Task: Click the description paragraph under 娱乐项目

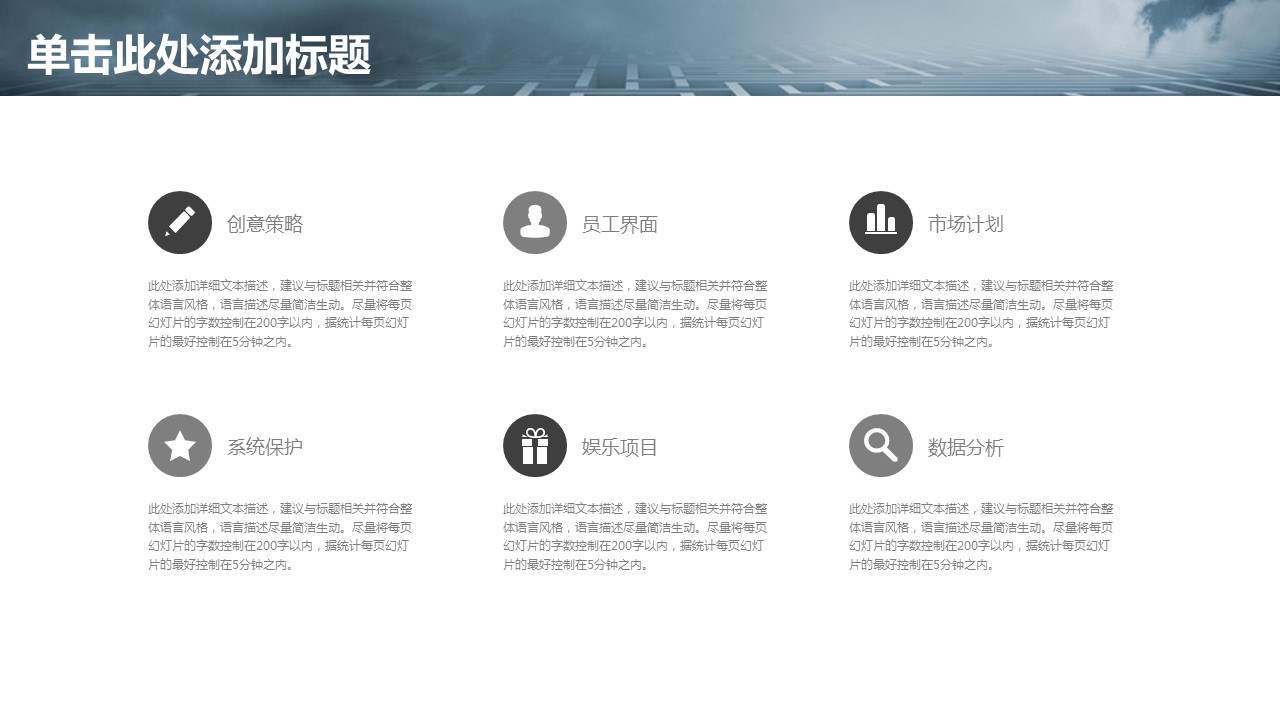Action: click(635, 536)
